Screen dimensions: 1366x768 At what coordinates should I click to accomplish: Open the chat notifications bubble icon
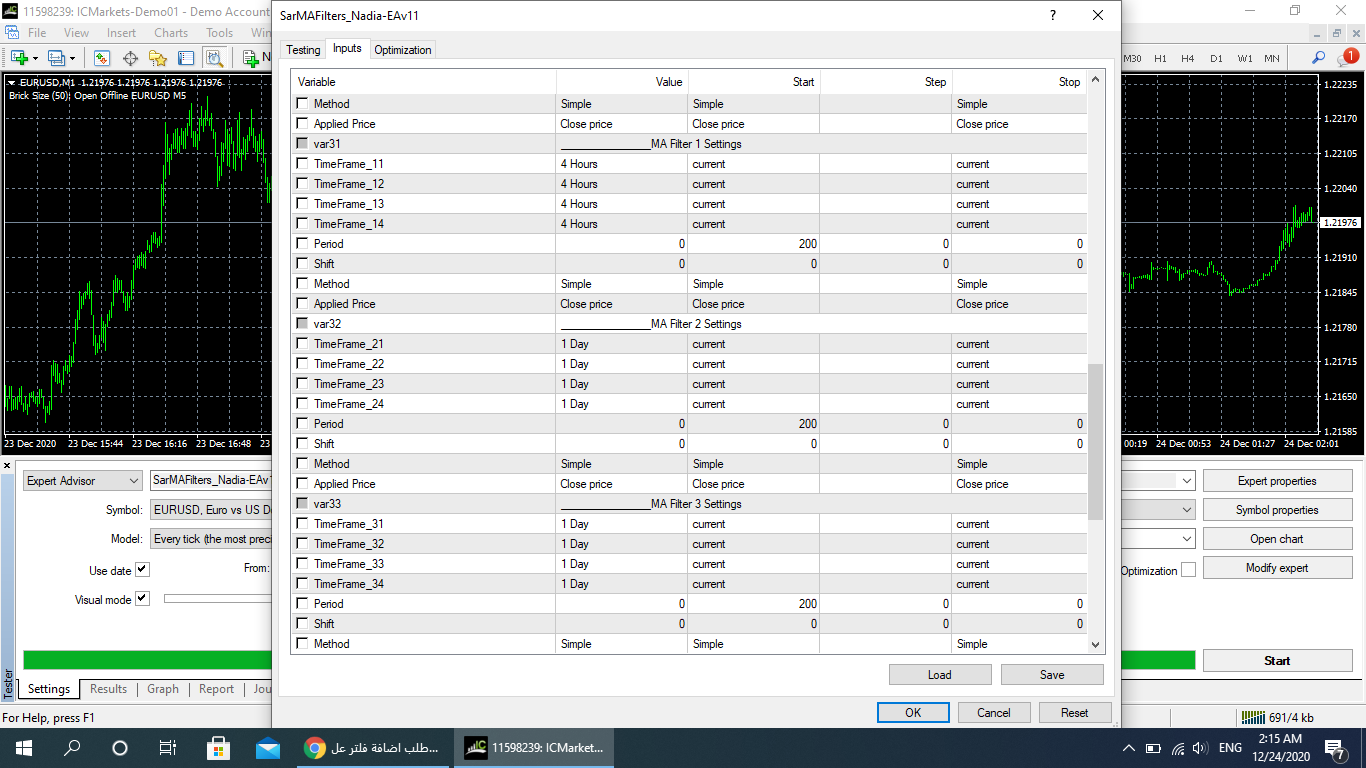[1346, 58]
